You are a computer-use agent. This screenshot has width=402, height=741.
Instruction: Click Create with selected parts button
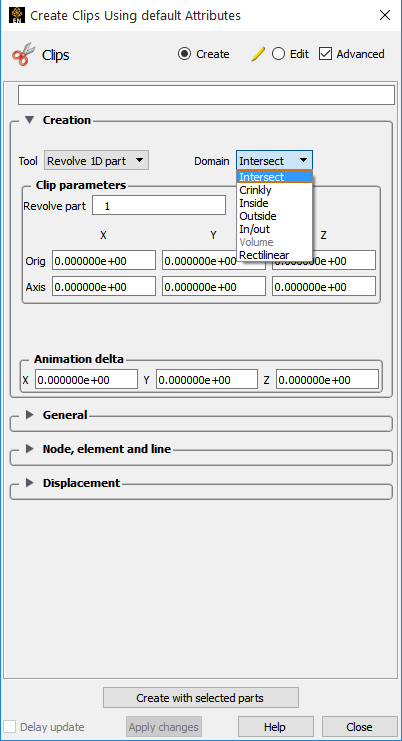(x=201, y=698)
